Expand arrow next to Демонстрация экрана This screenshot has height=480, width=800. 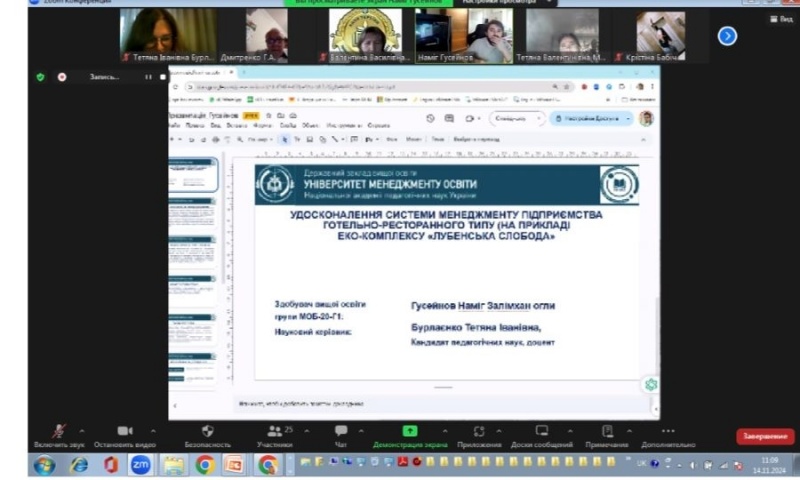coord(445,431)
